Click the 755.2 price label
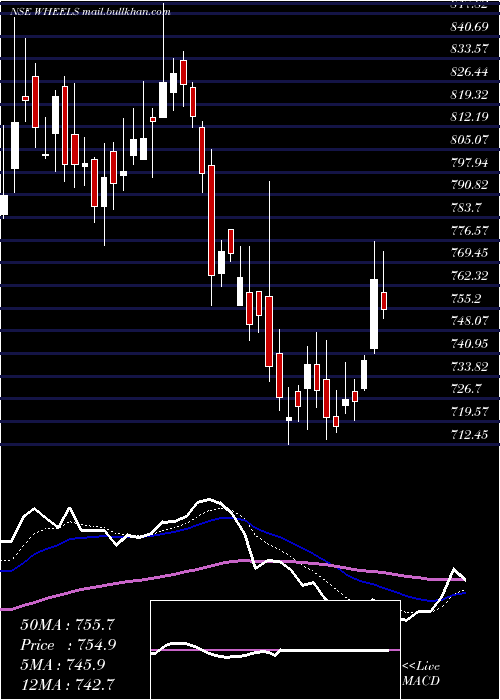Viewport: 500px width, 700px height. click(x=466, y=299)
